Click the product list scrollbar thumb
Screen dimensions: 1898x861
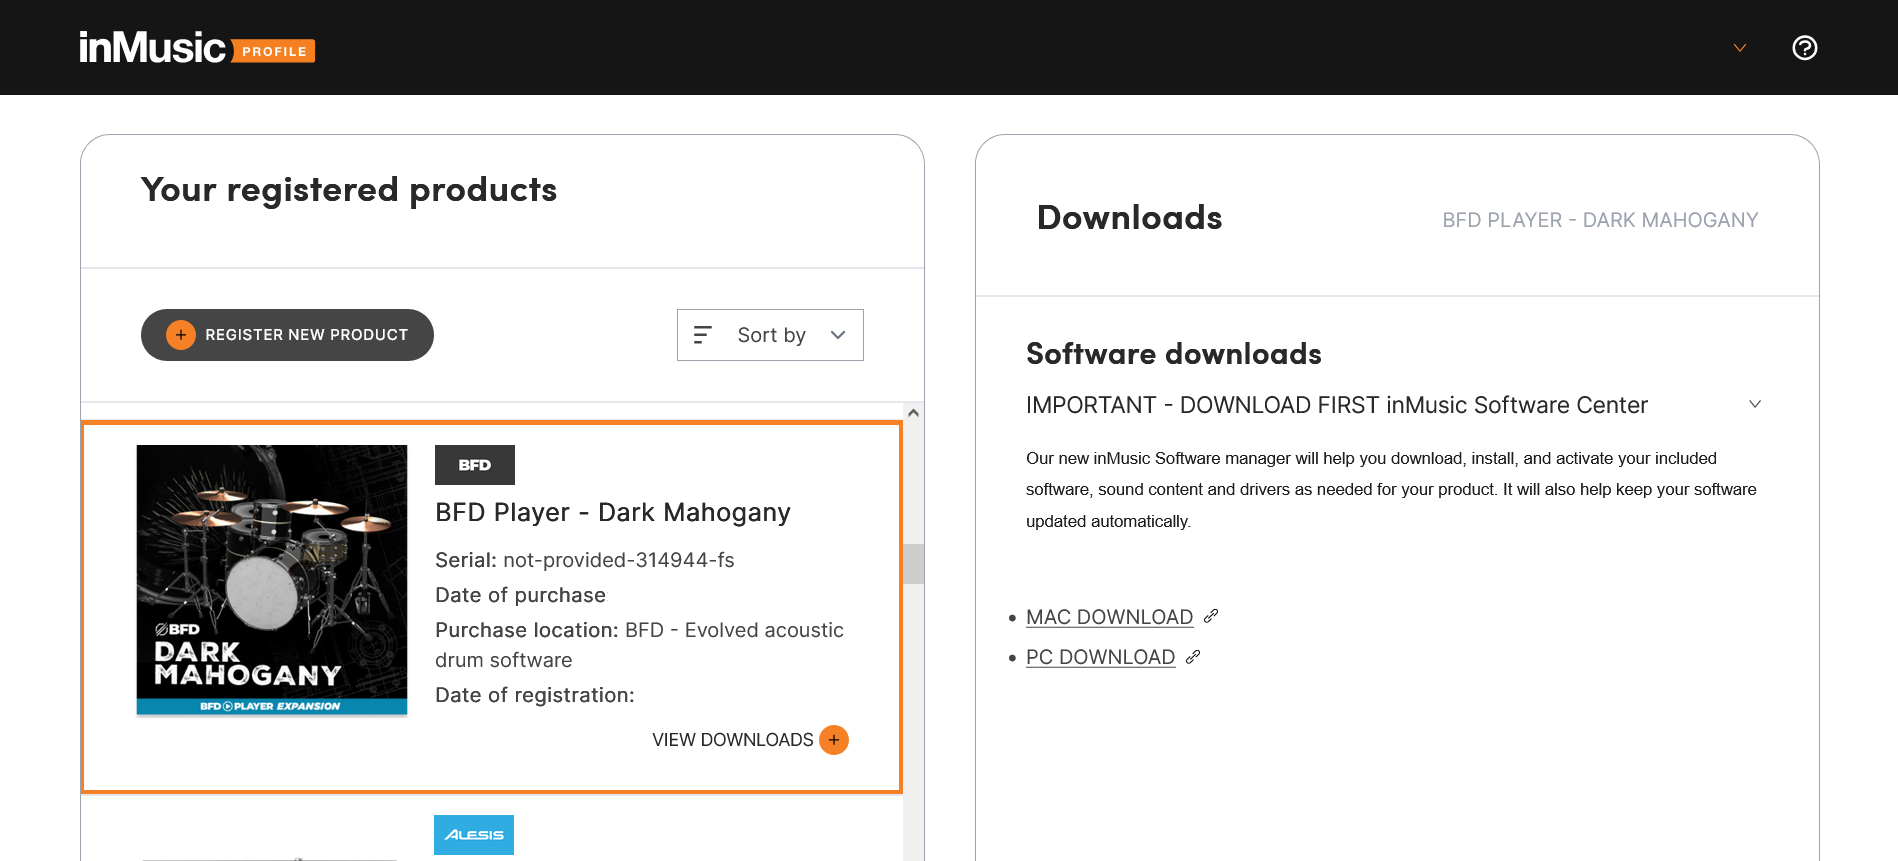tap(912, 564)
